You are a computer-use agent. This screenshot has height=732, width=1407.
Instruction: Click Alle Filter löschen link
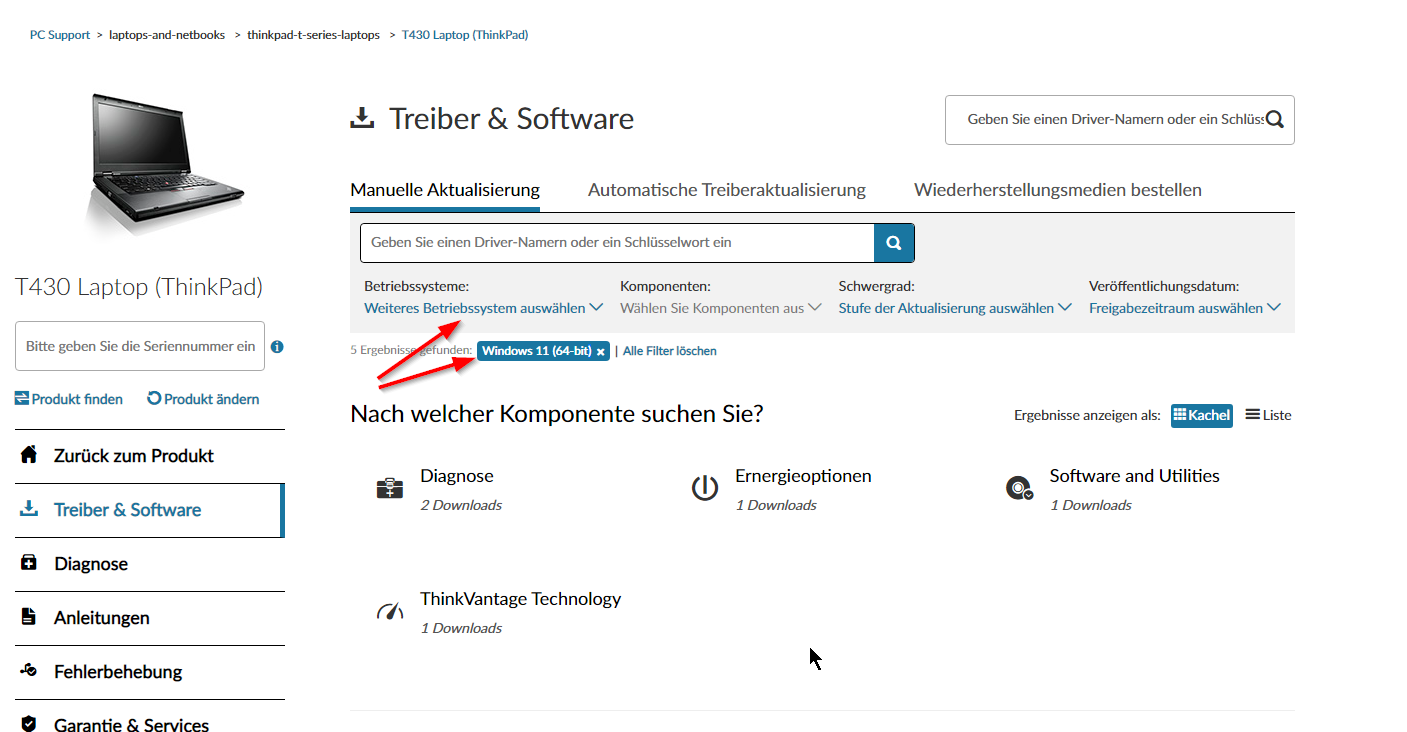(669, 351)
